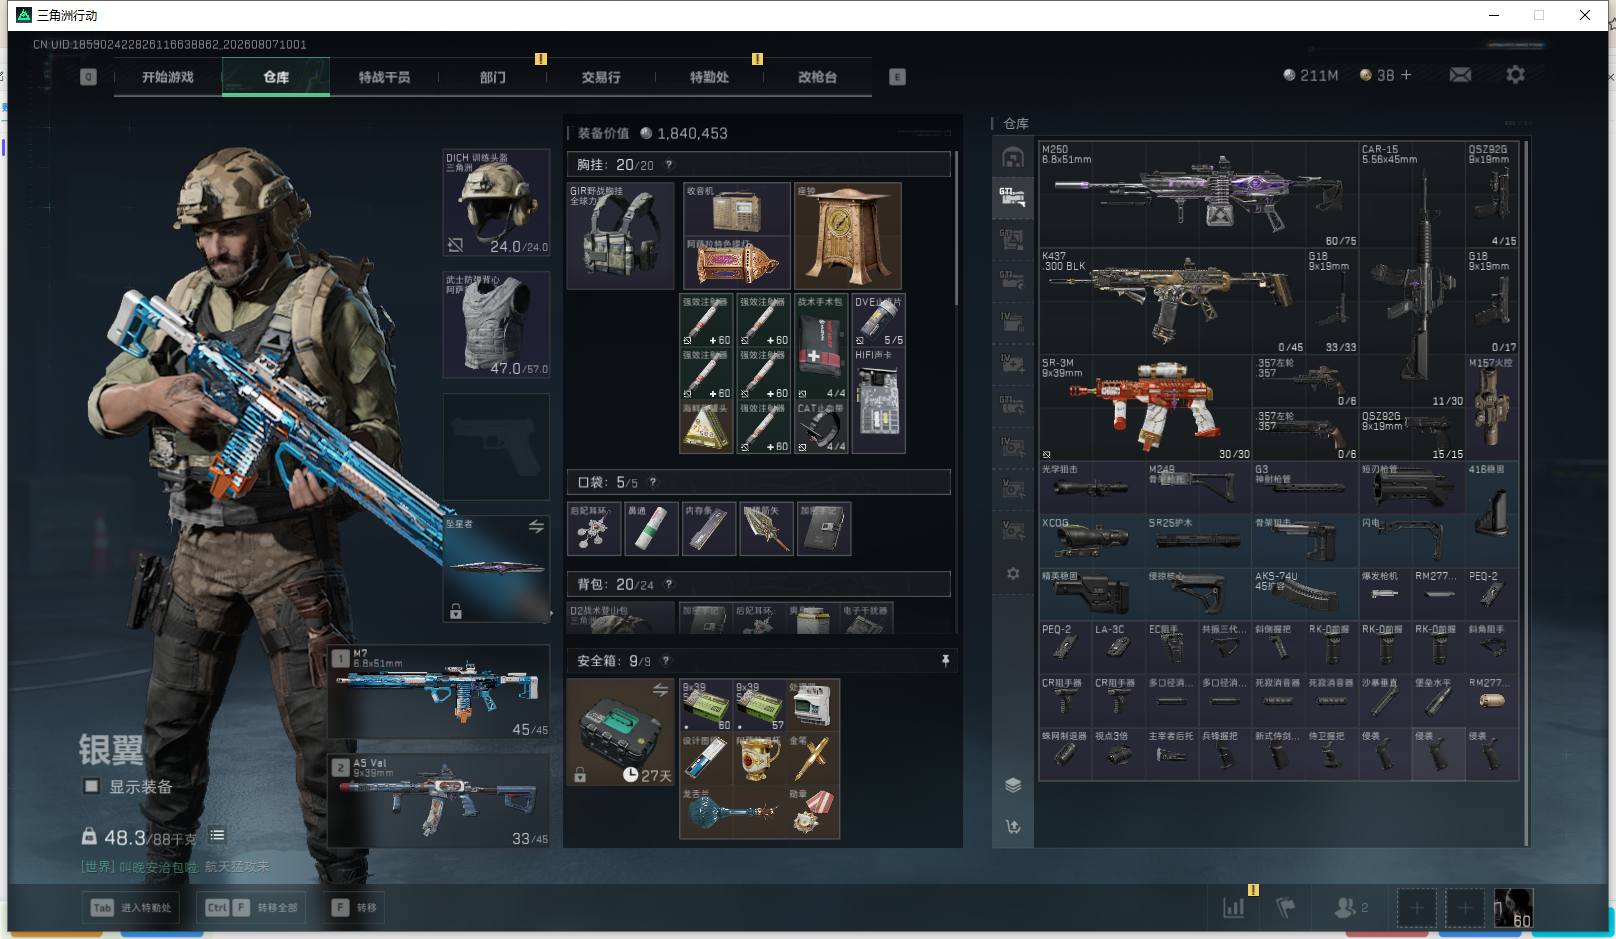
Task: Open the 开始游戏 tab
Action: (x=167, y=77)
